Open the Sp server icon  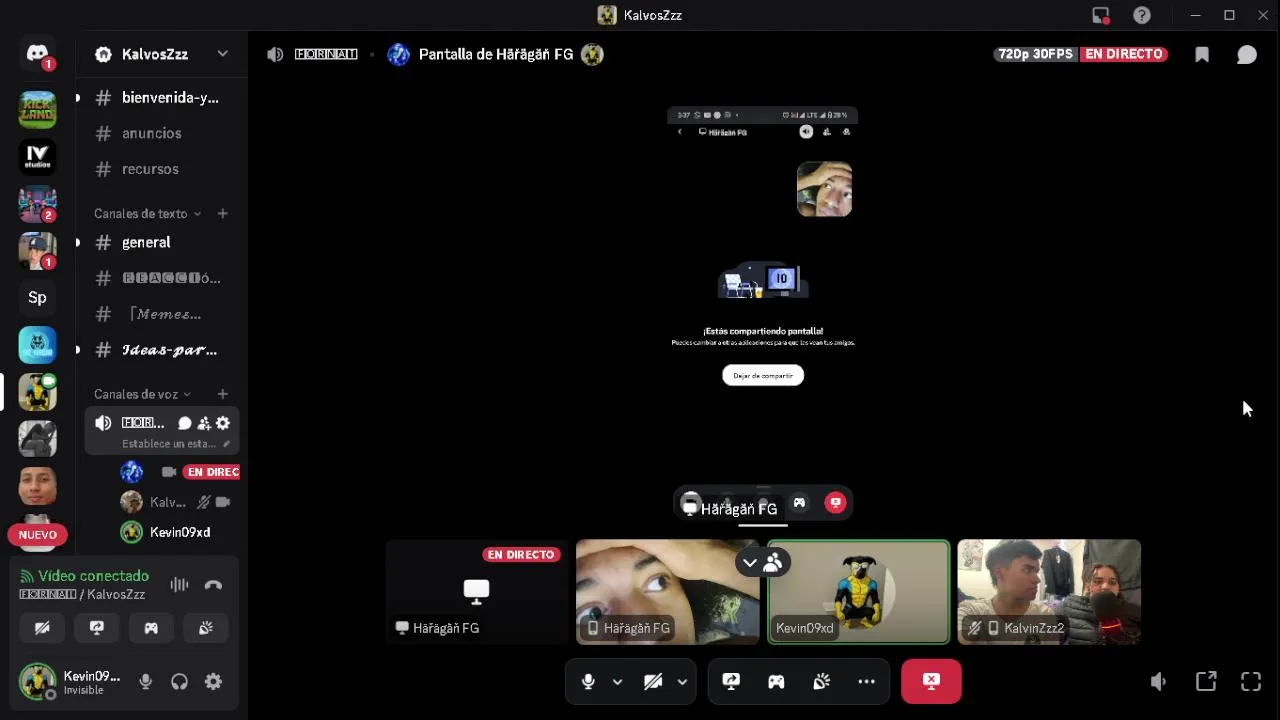click(x=37, y=297)
